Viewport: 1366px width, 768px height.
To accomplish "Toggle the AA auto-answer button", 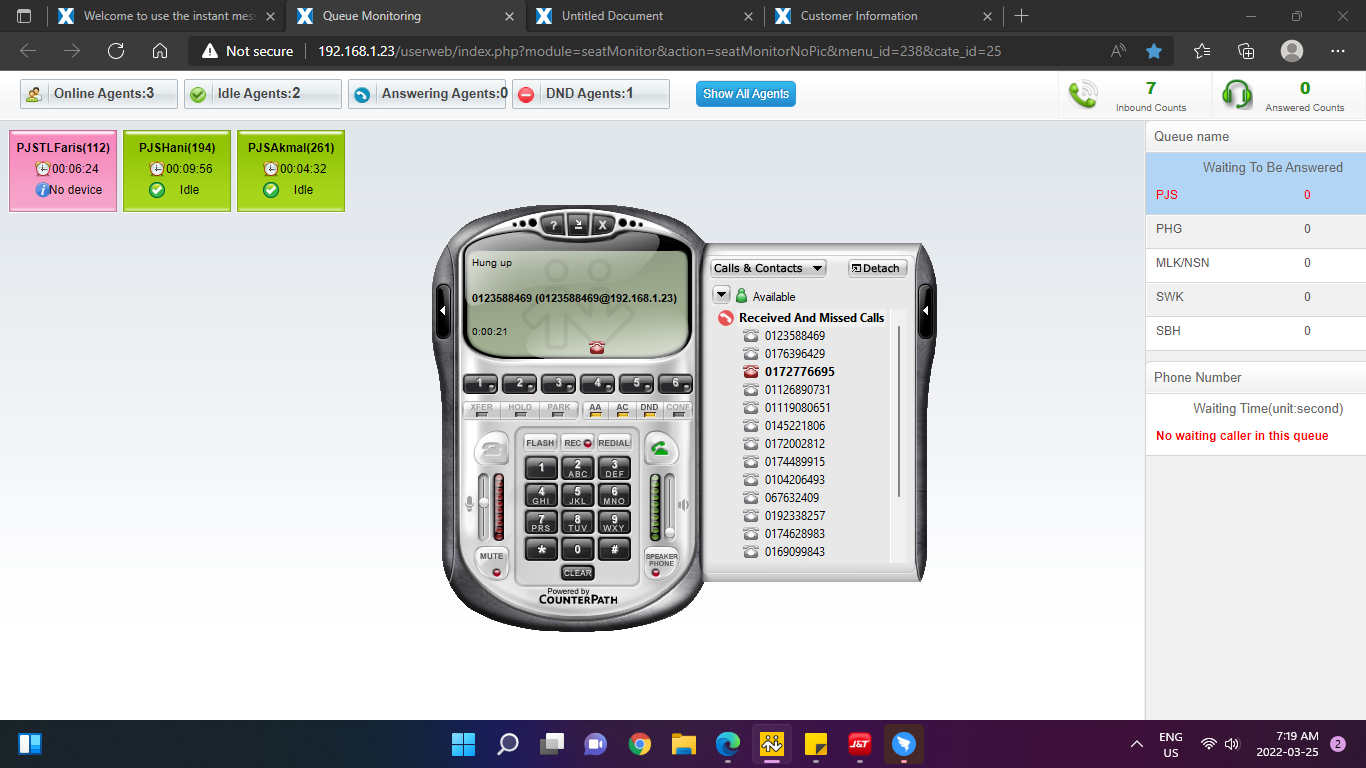I will pos(595,410).
